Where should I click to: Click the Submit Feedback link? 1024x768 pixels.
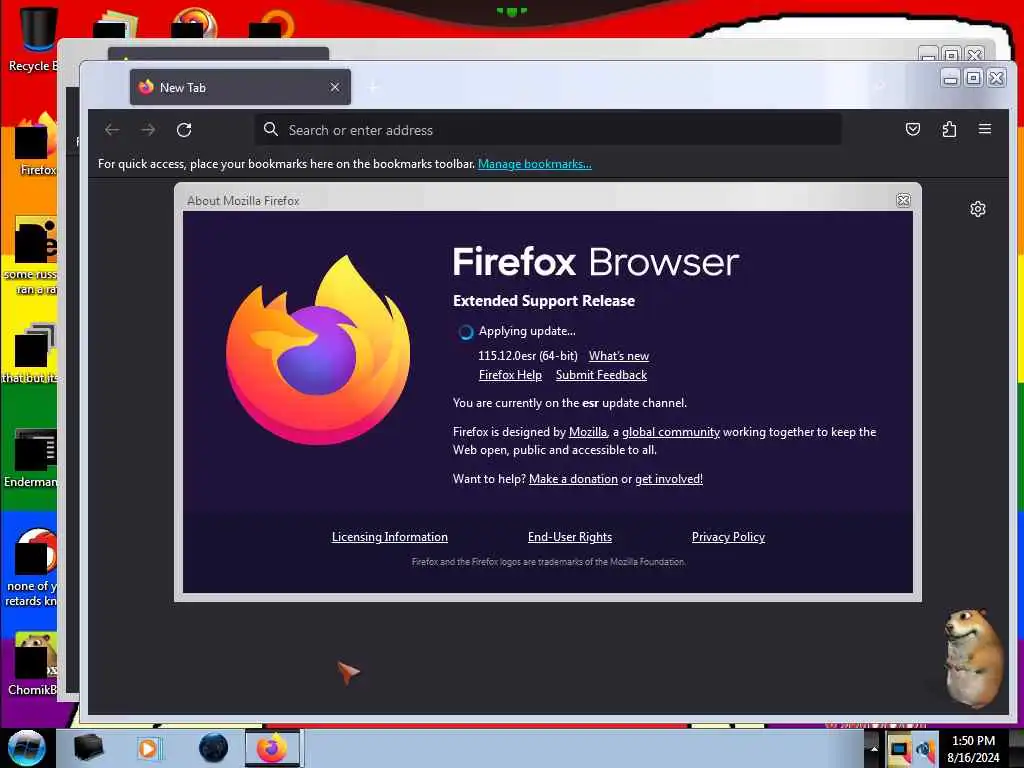coord(601,375)
